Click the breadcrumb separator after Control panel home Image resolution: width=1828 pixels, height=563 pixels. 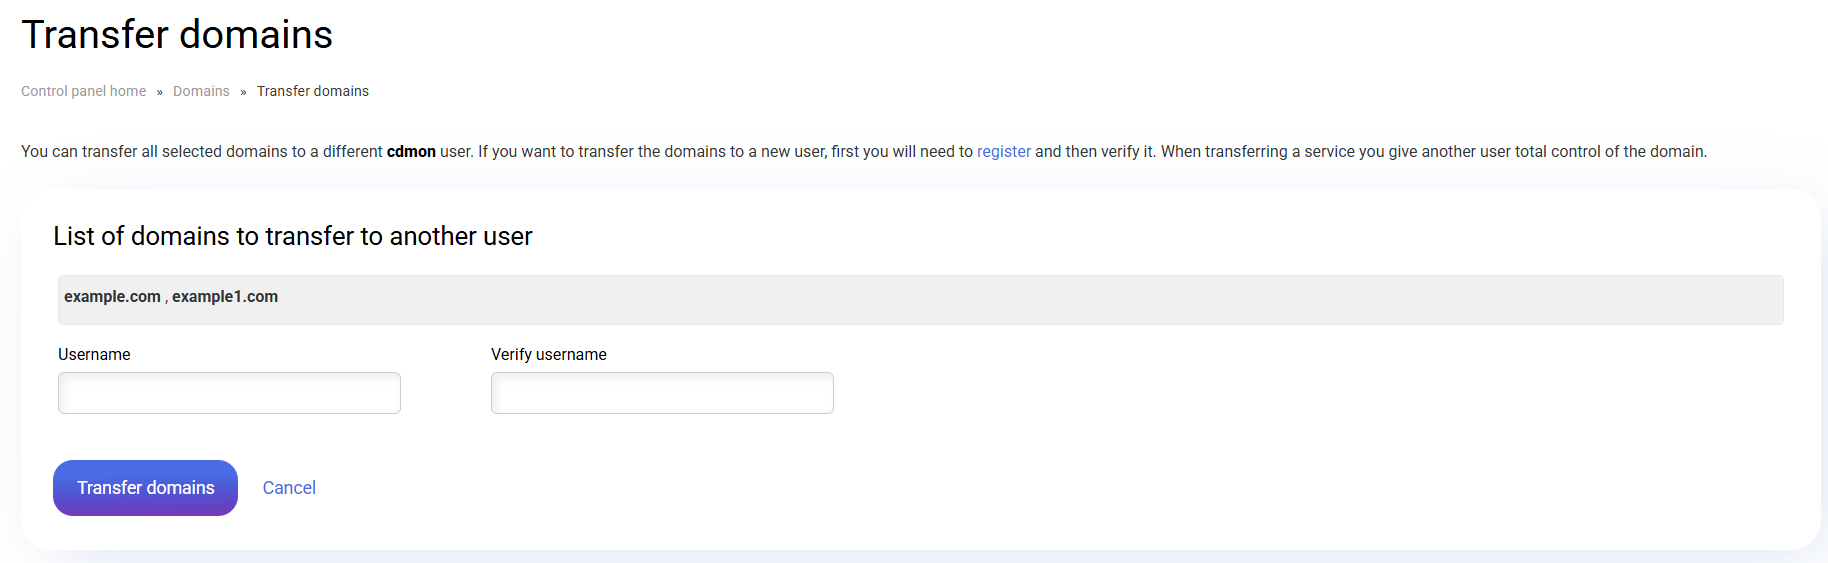[x=160, y=92]
